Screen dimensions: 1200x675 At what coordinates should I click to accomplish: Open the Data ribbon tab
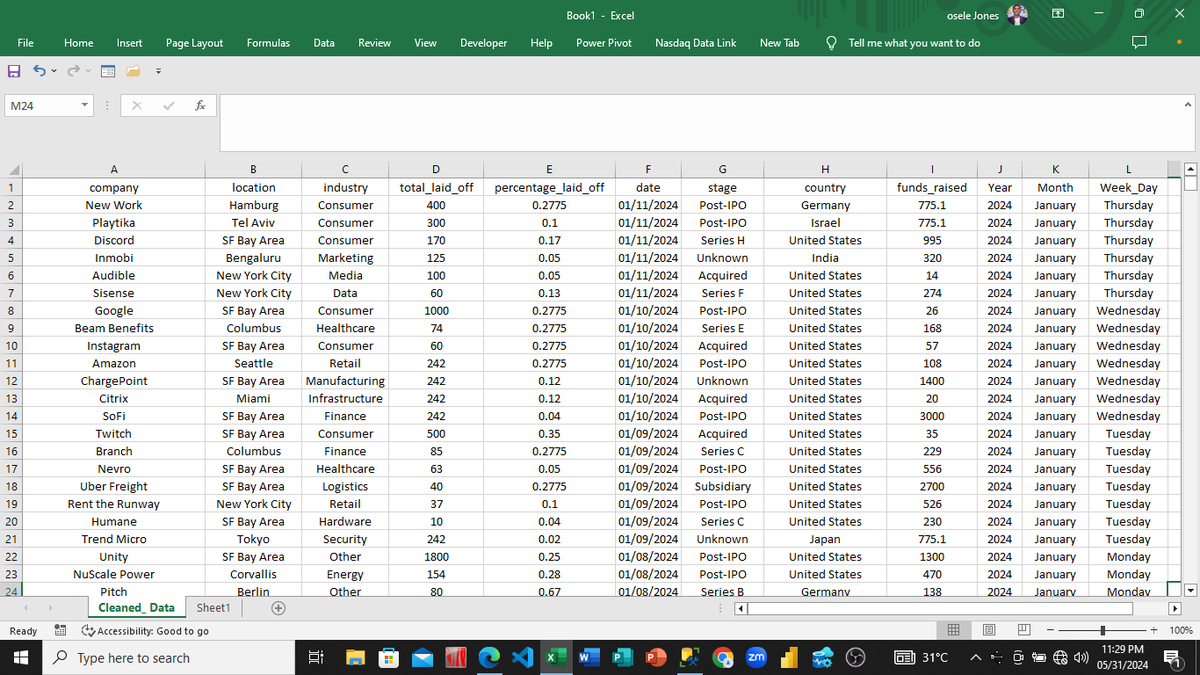click(324, 43)
